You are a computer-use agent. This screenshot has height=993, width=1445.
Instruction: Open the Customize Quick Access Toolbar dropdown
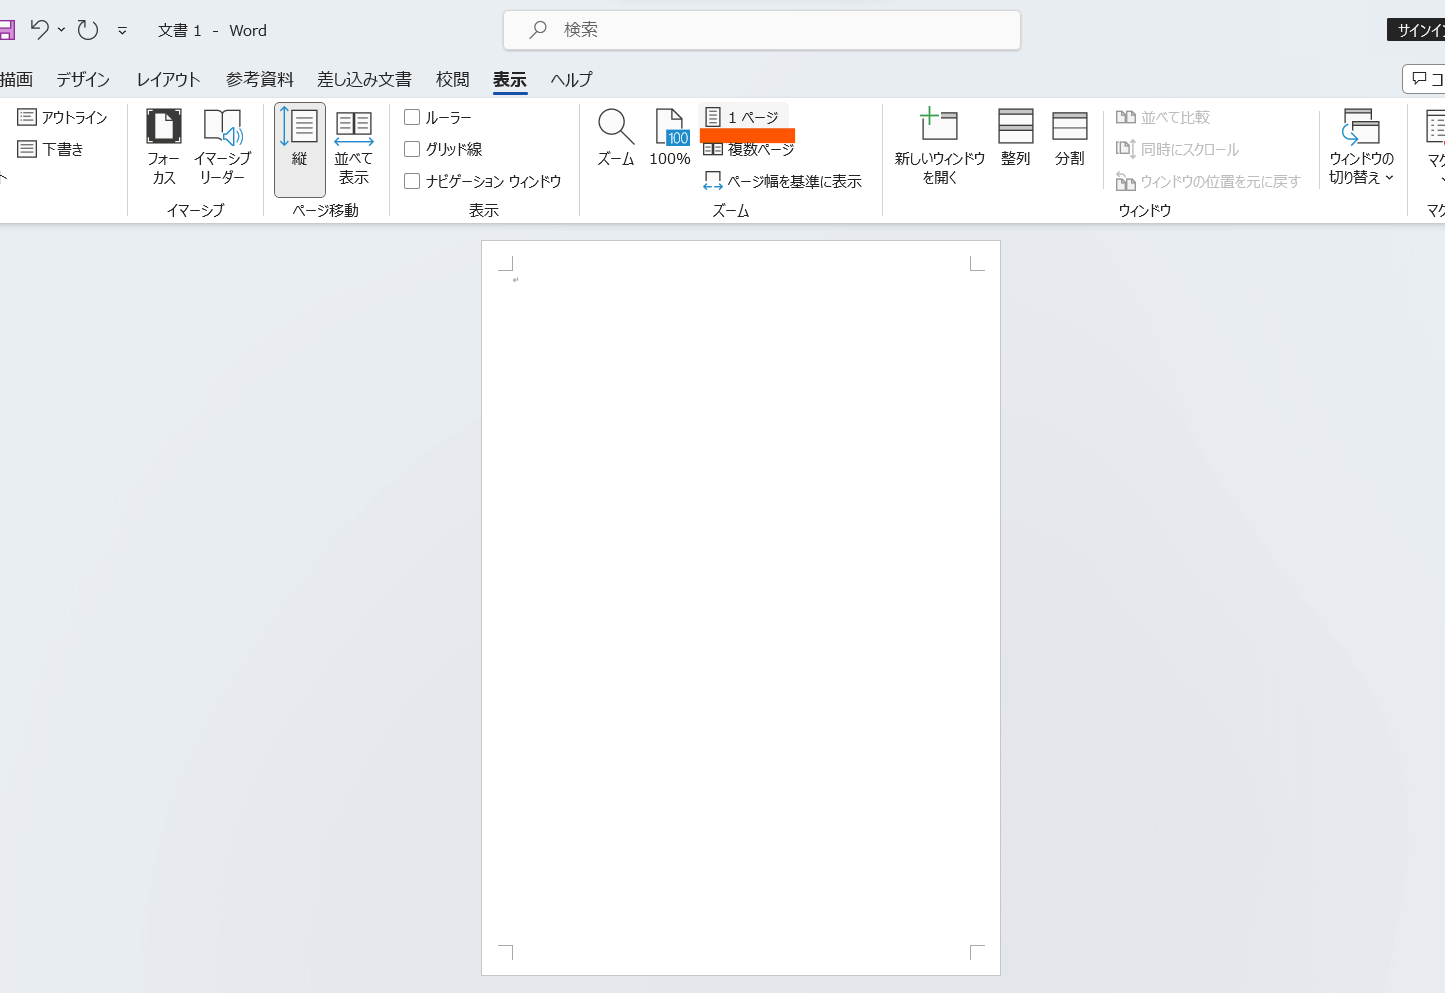click(x=122, y=31)
